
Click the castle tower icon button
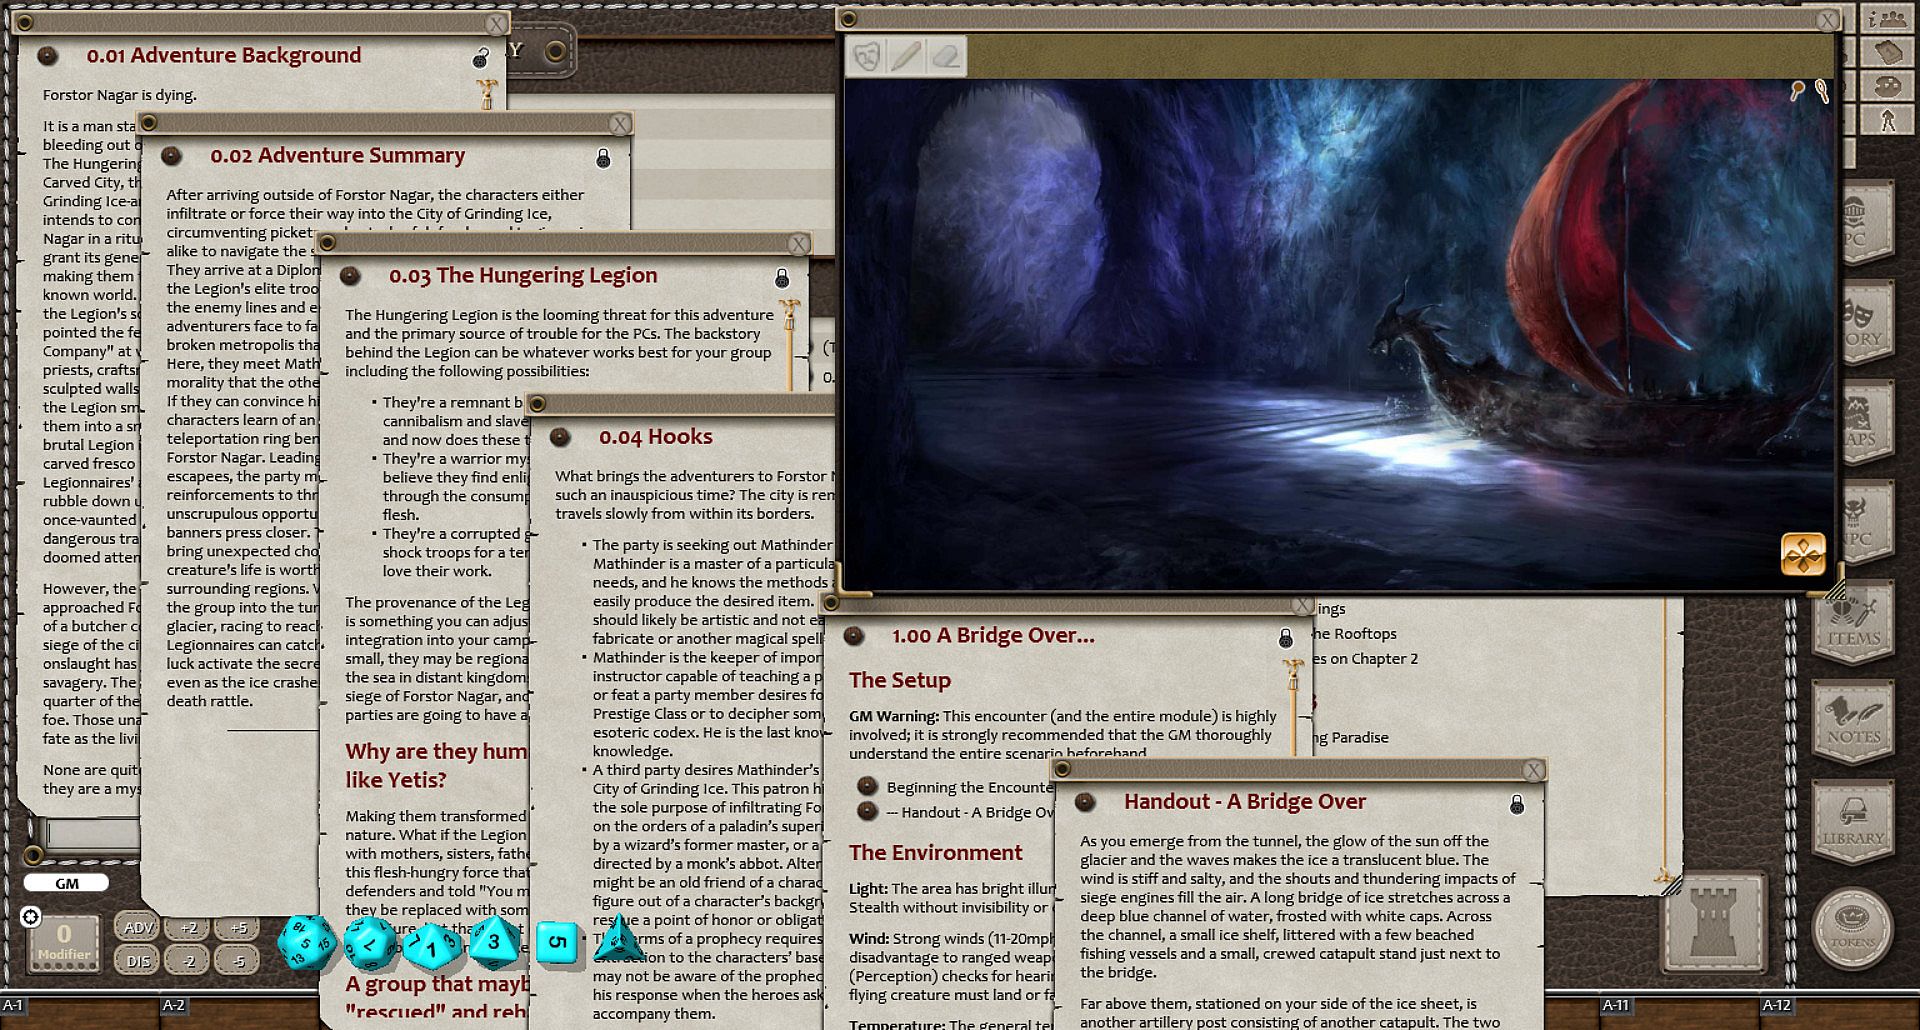click(1711, 921)
